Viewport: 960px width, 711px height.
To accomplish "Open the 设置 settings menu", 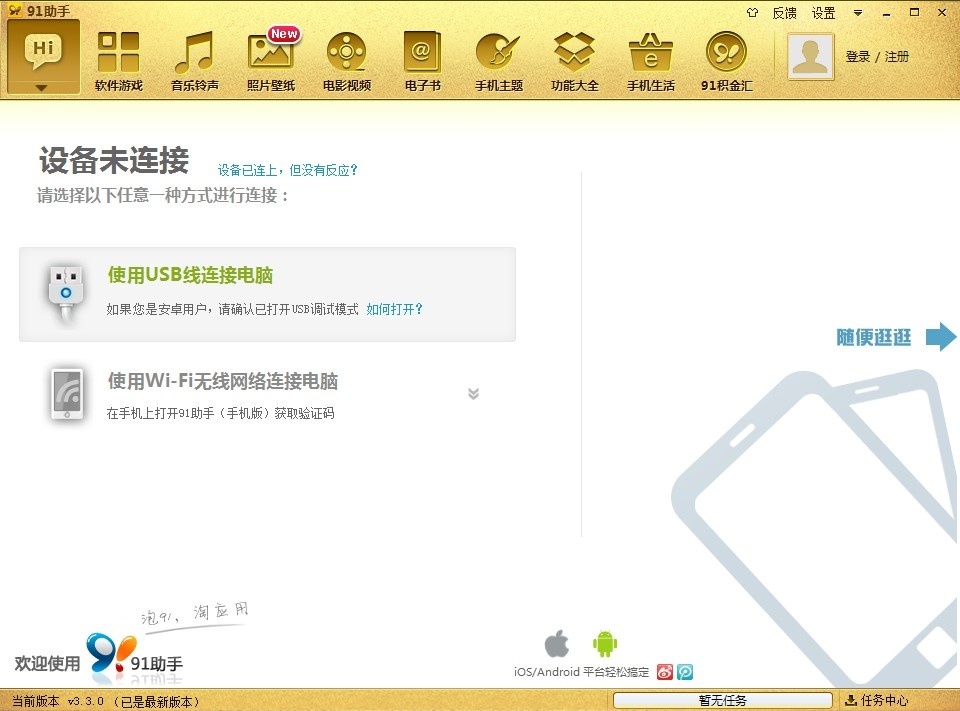I will 823,13.
